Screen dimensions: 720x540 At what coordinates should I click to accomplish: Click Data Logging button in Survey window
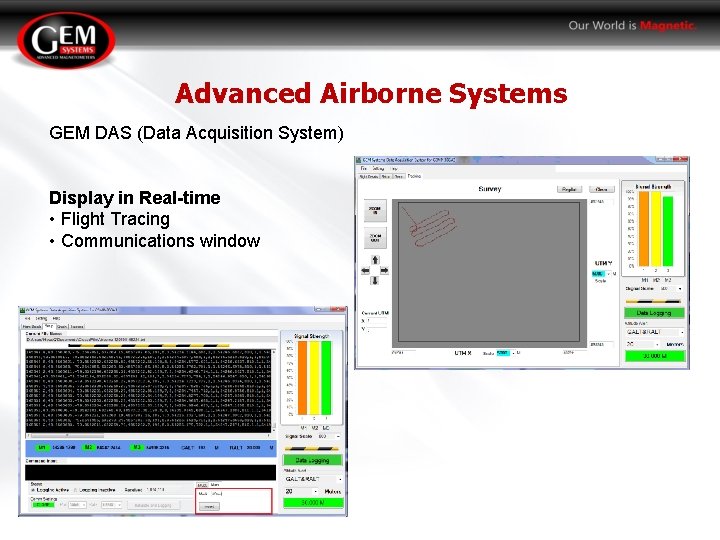point(654,313)
